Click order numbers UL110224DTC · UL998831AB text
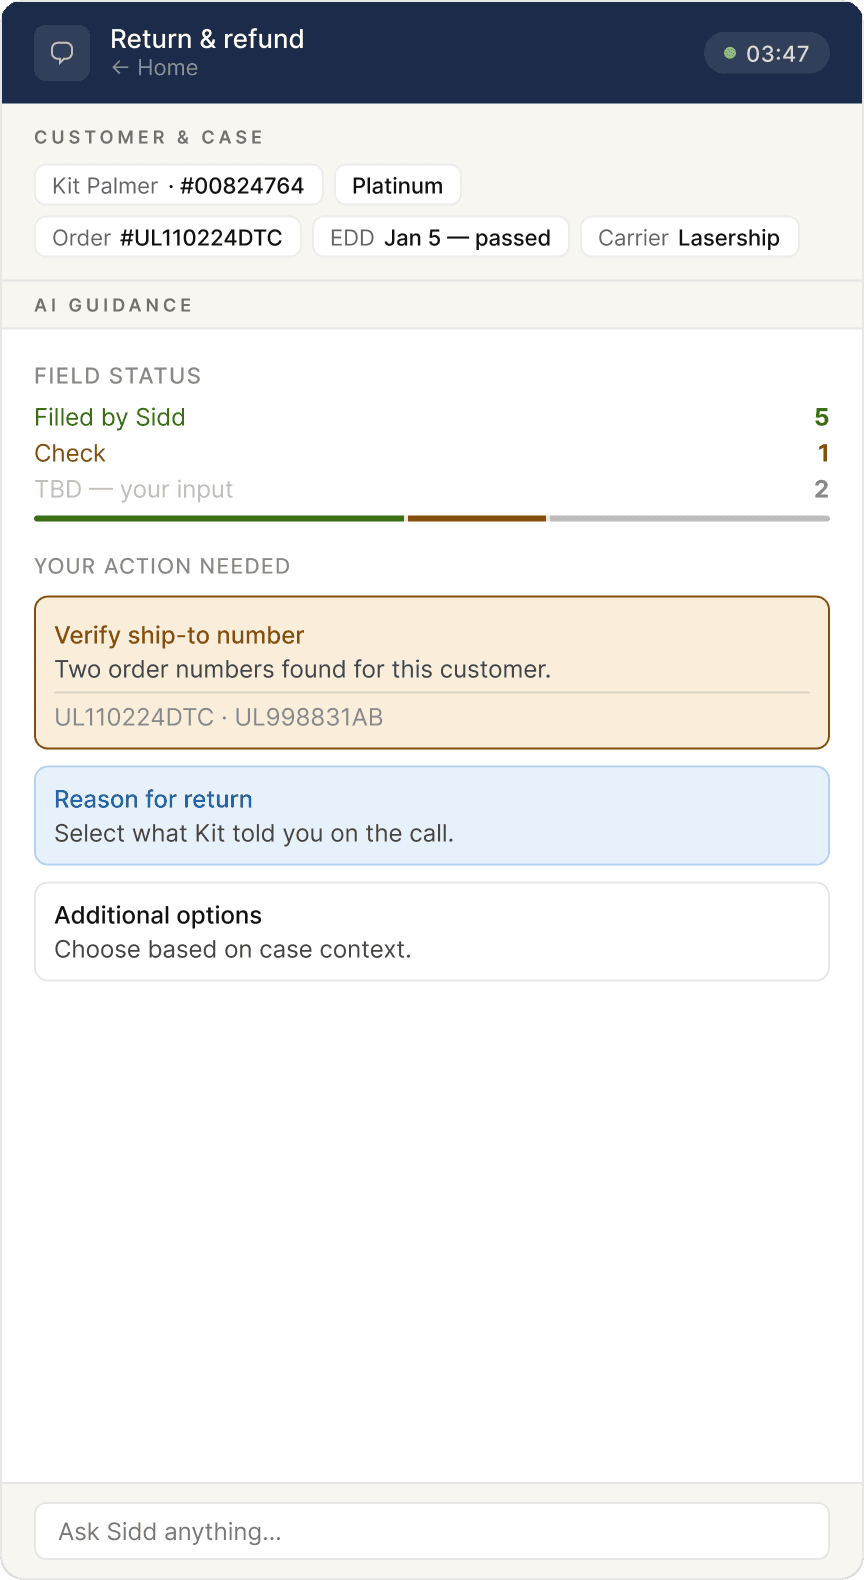 [x=219, y=717]
